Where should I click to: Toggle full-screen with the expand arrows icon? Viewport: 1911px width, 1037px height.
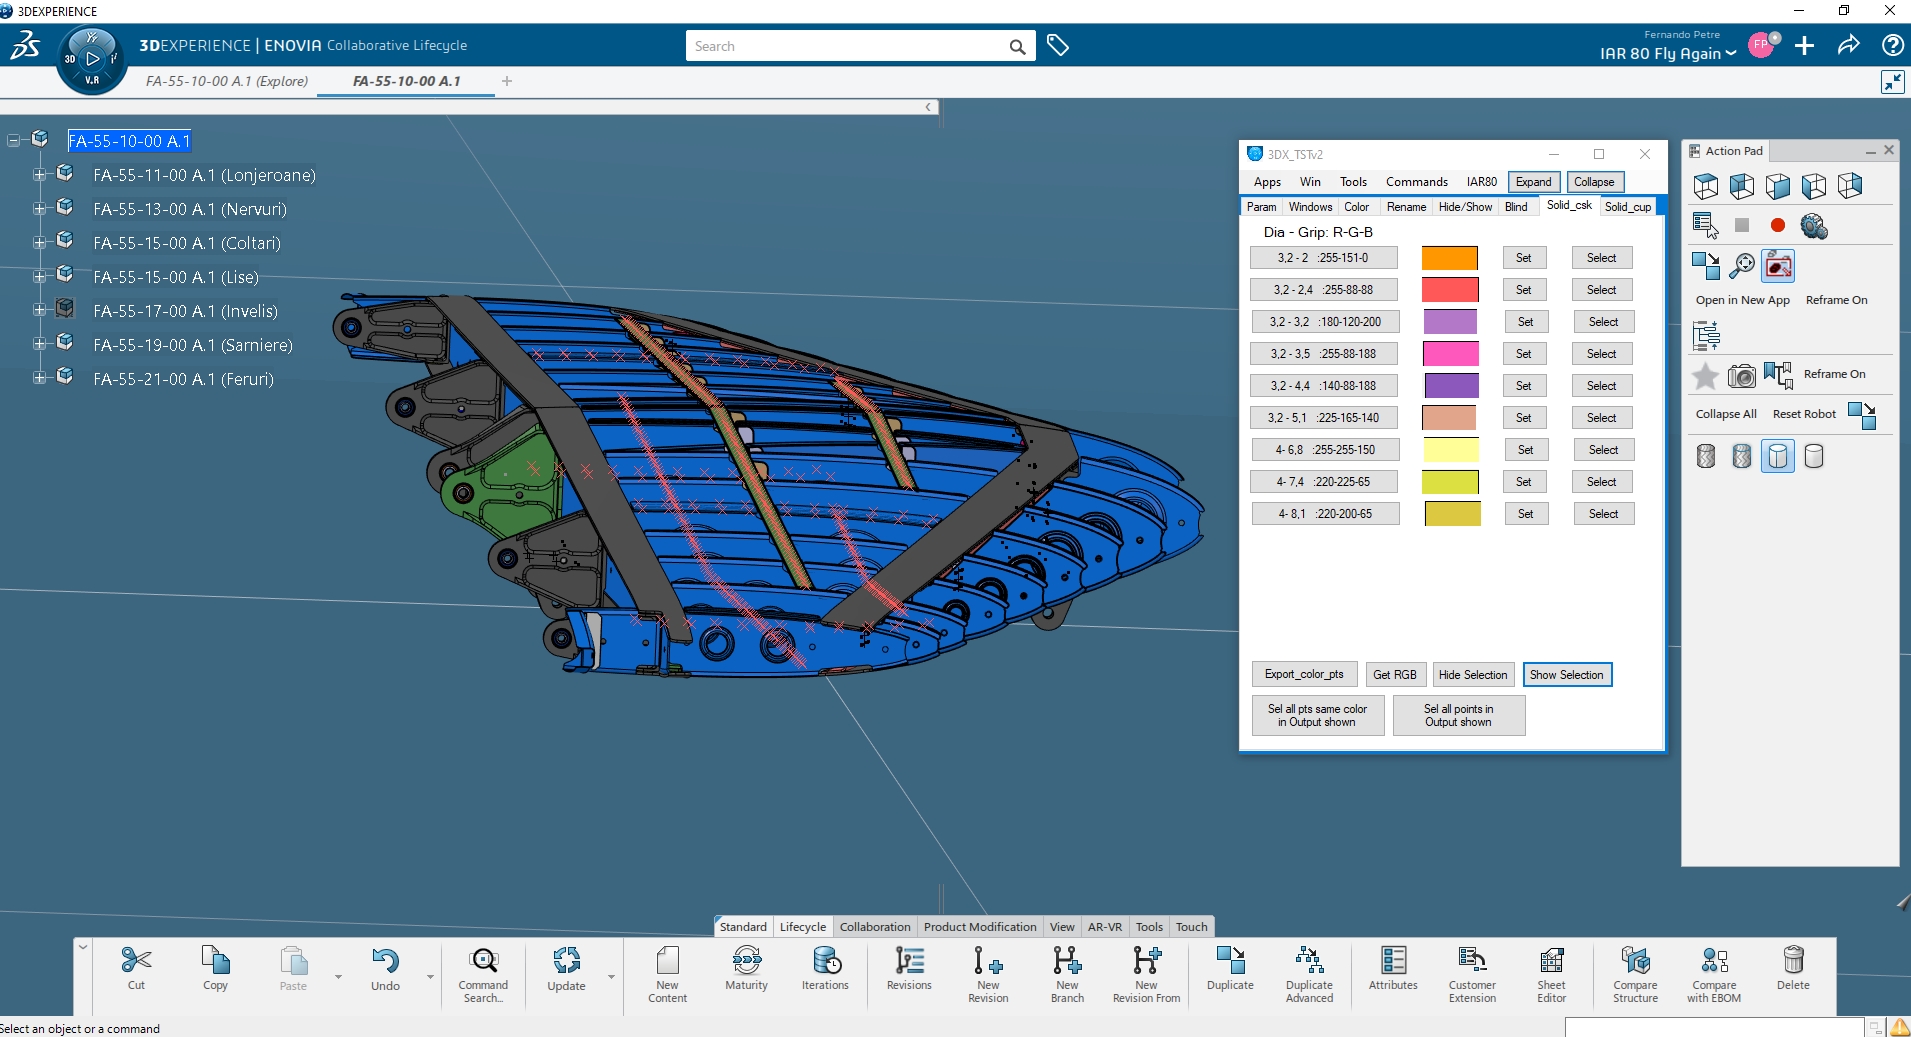click(x=1892, y=82)
